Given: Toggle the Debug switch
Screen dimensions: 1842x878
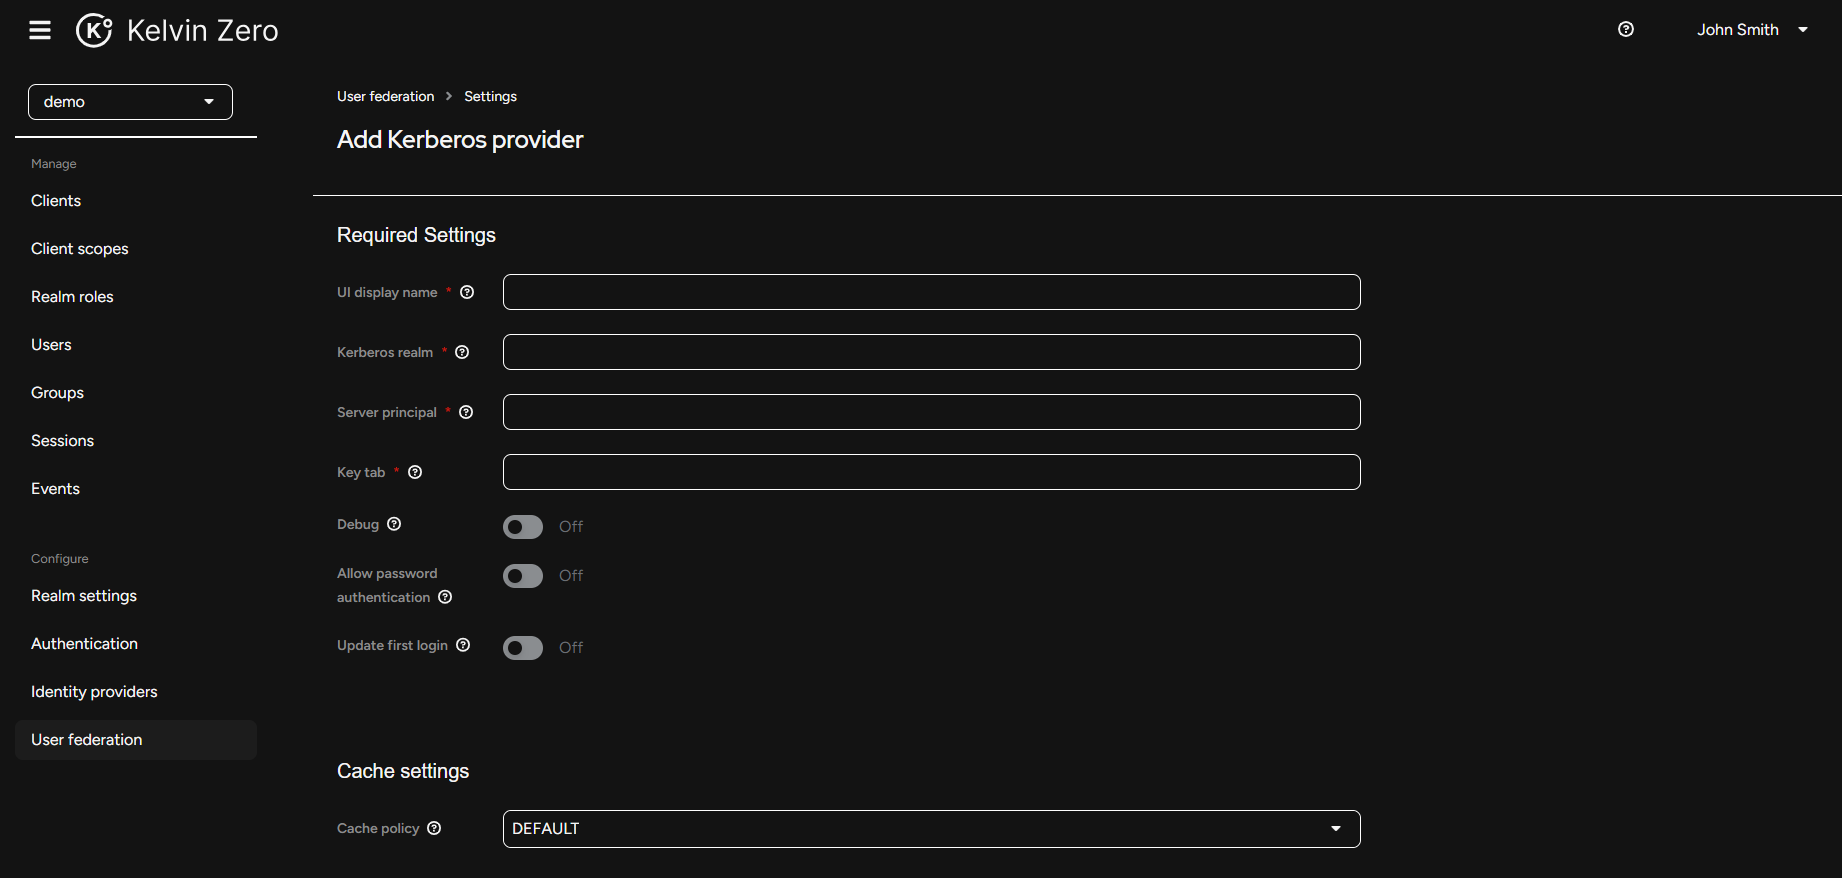Looking at the screenshot, I should coord(523,527).
